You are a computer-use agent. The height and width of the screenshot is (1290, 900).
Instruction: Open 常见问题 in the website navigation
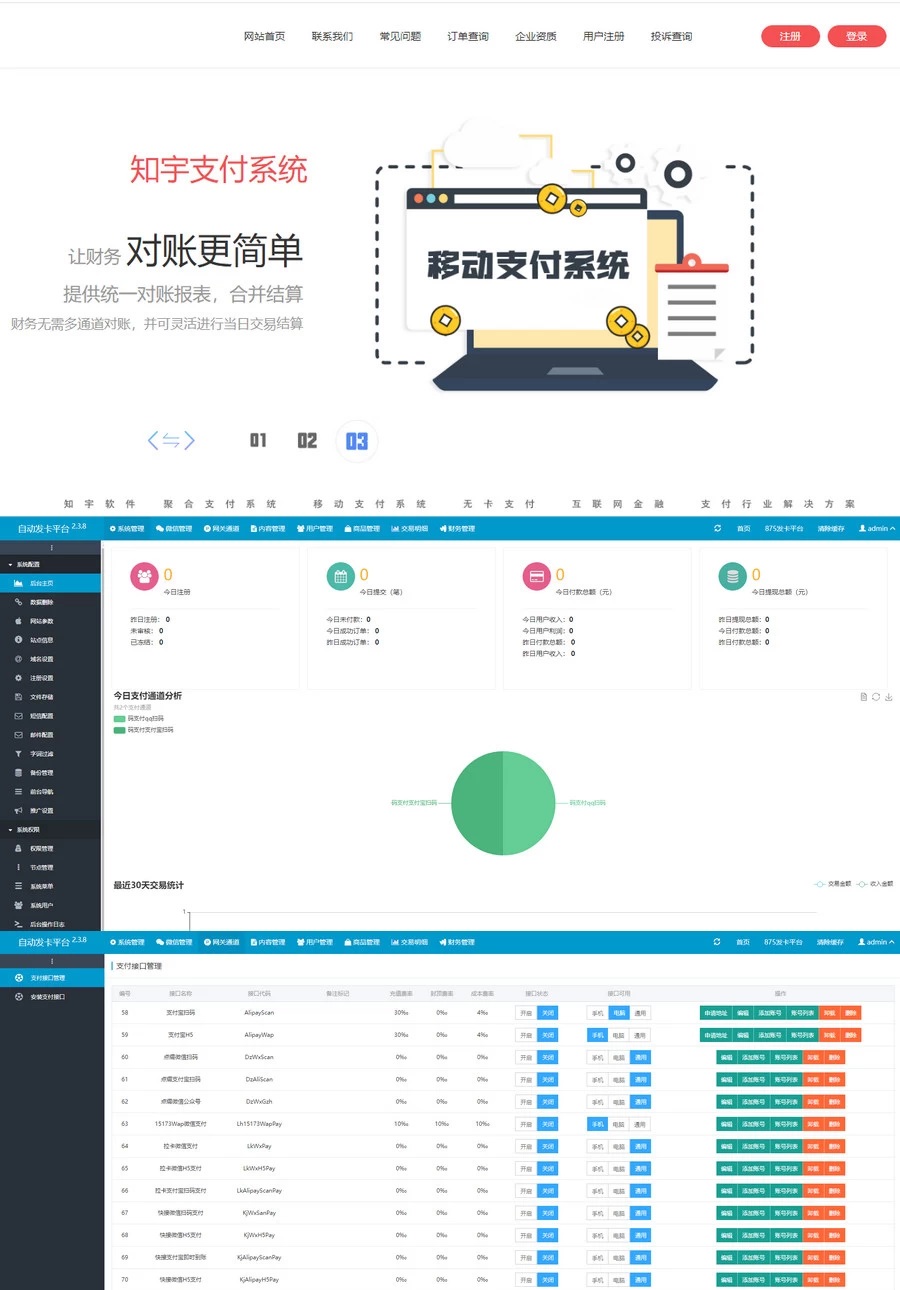[400, 37]
